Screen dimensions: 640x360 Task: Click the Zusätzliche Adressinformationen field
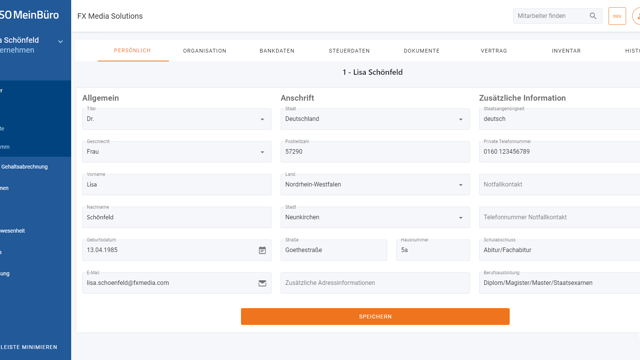pyautogui.click(x=375, y=283)
